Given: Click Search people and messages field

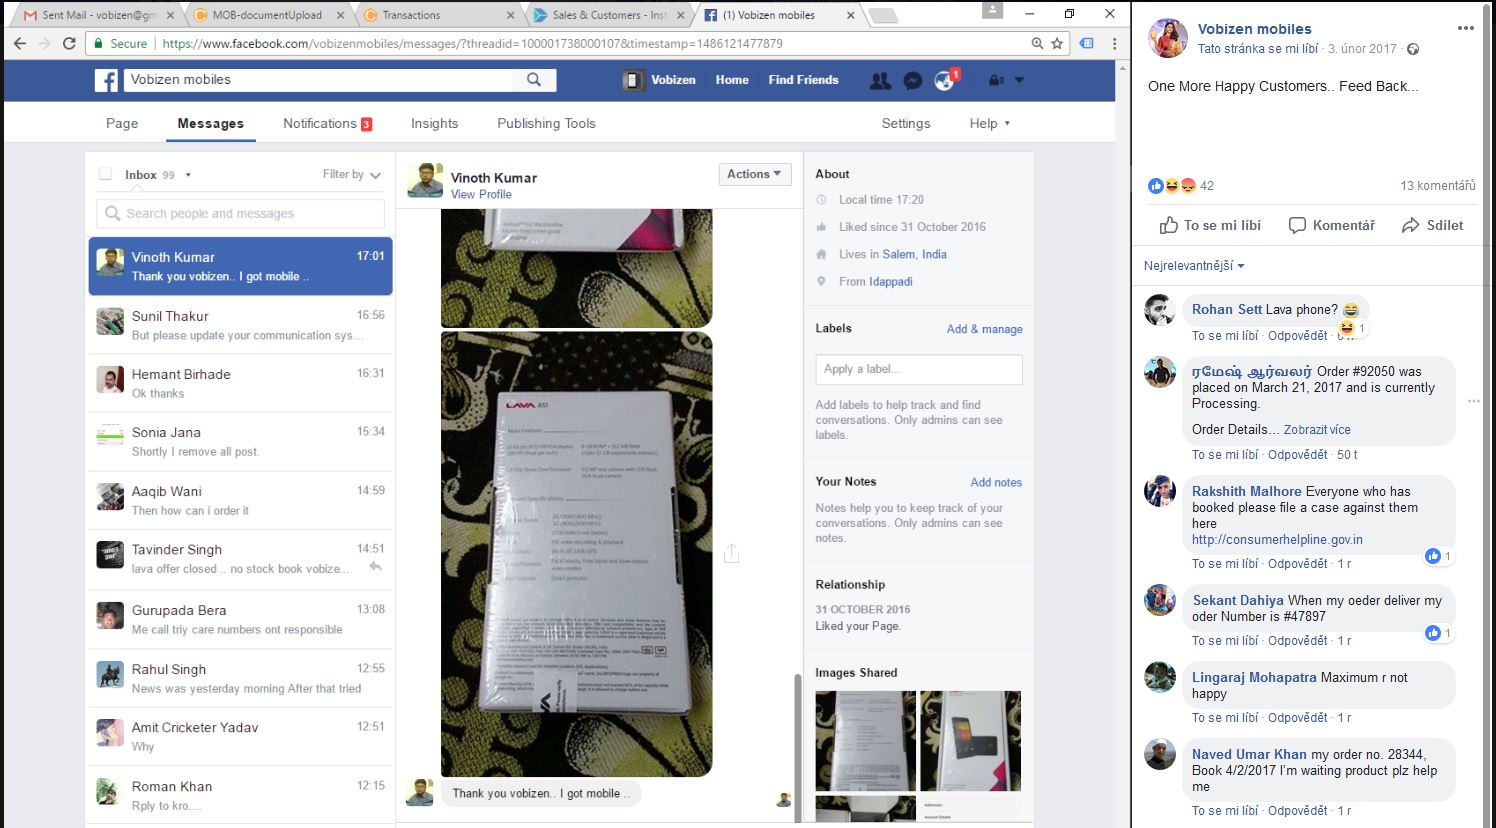Looking at the screenshot, I should click(240, 213).
